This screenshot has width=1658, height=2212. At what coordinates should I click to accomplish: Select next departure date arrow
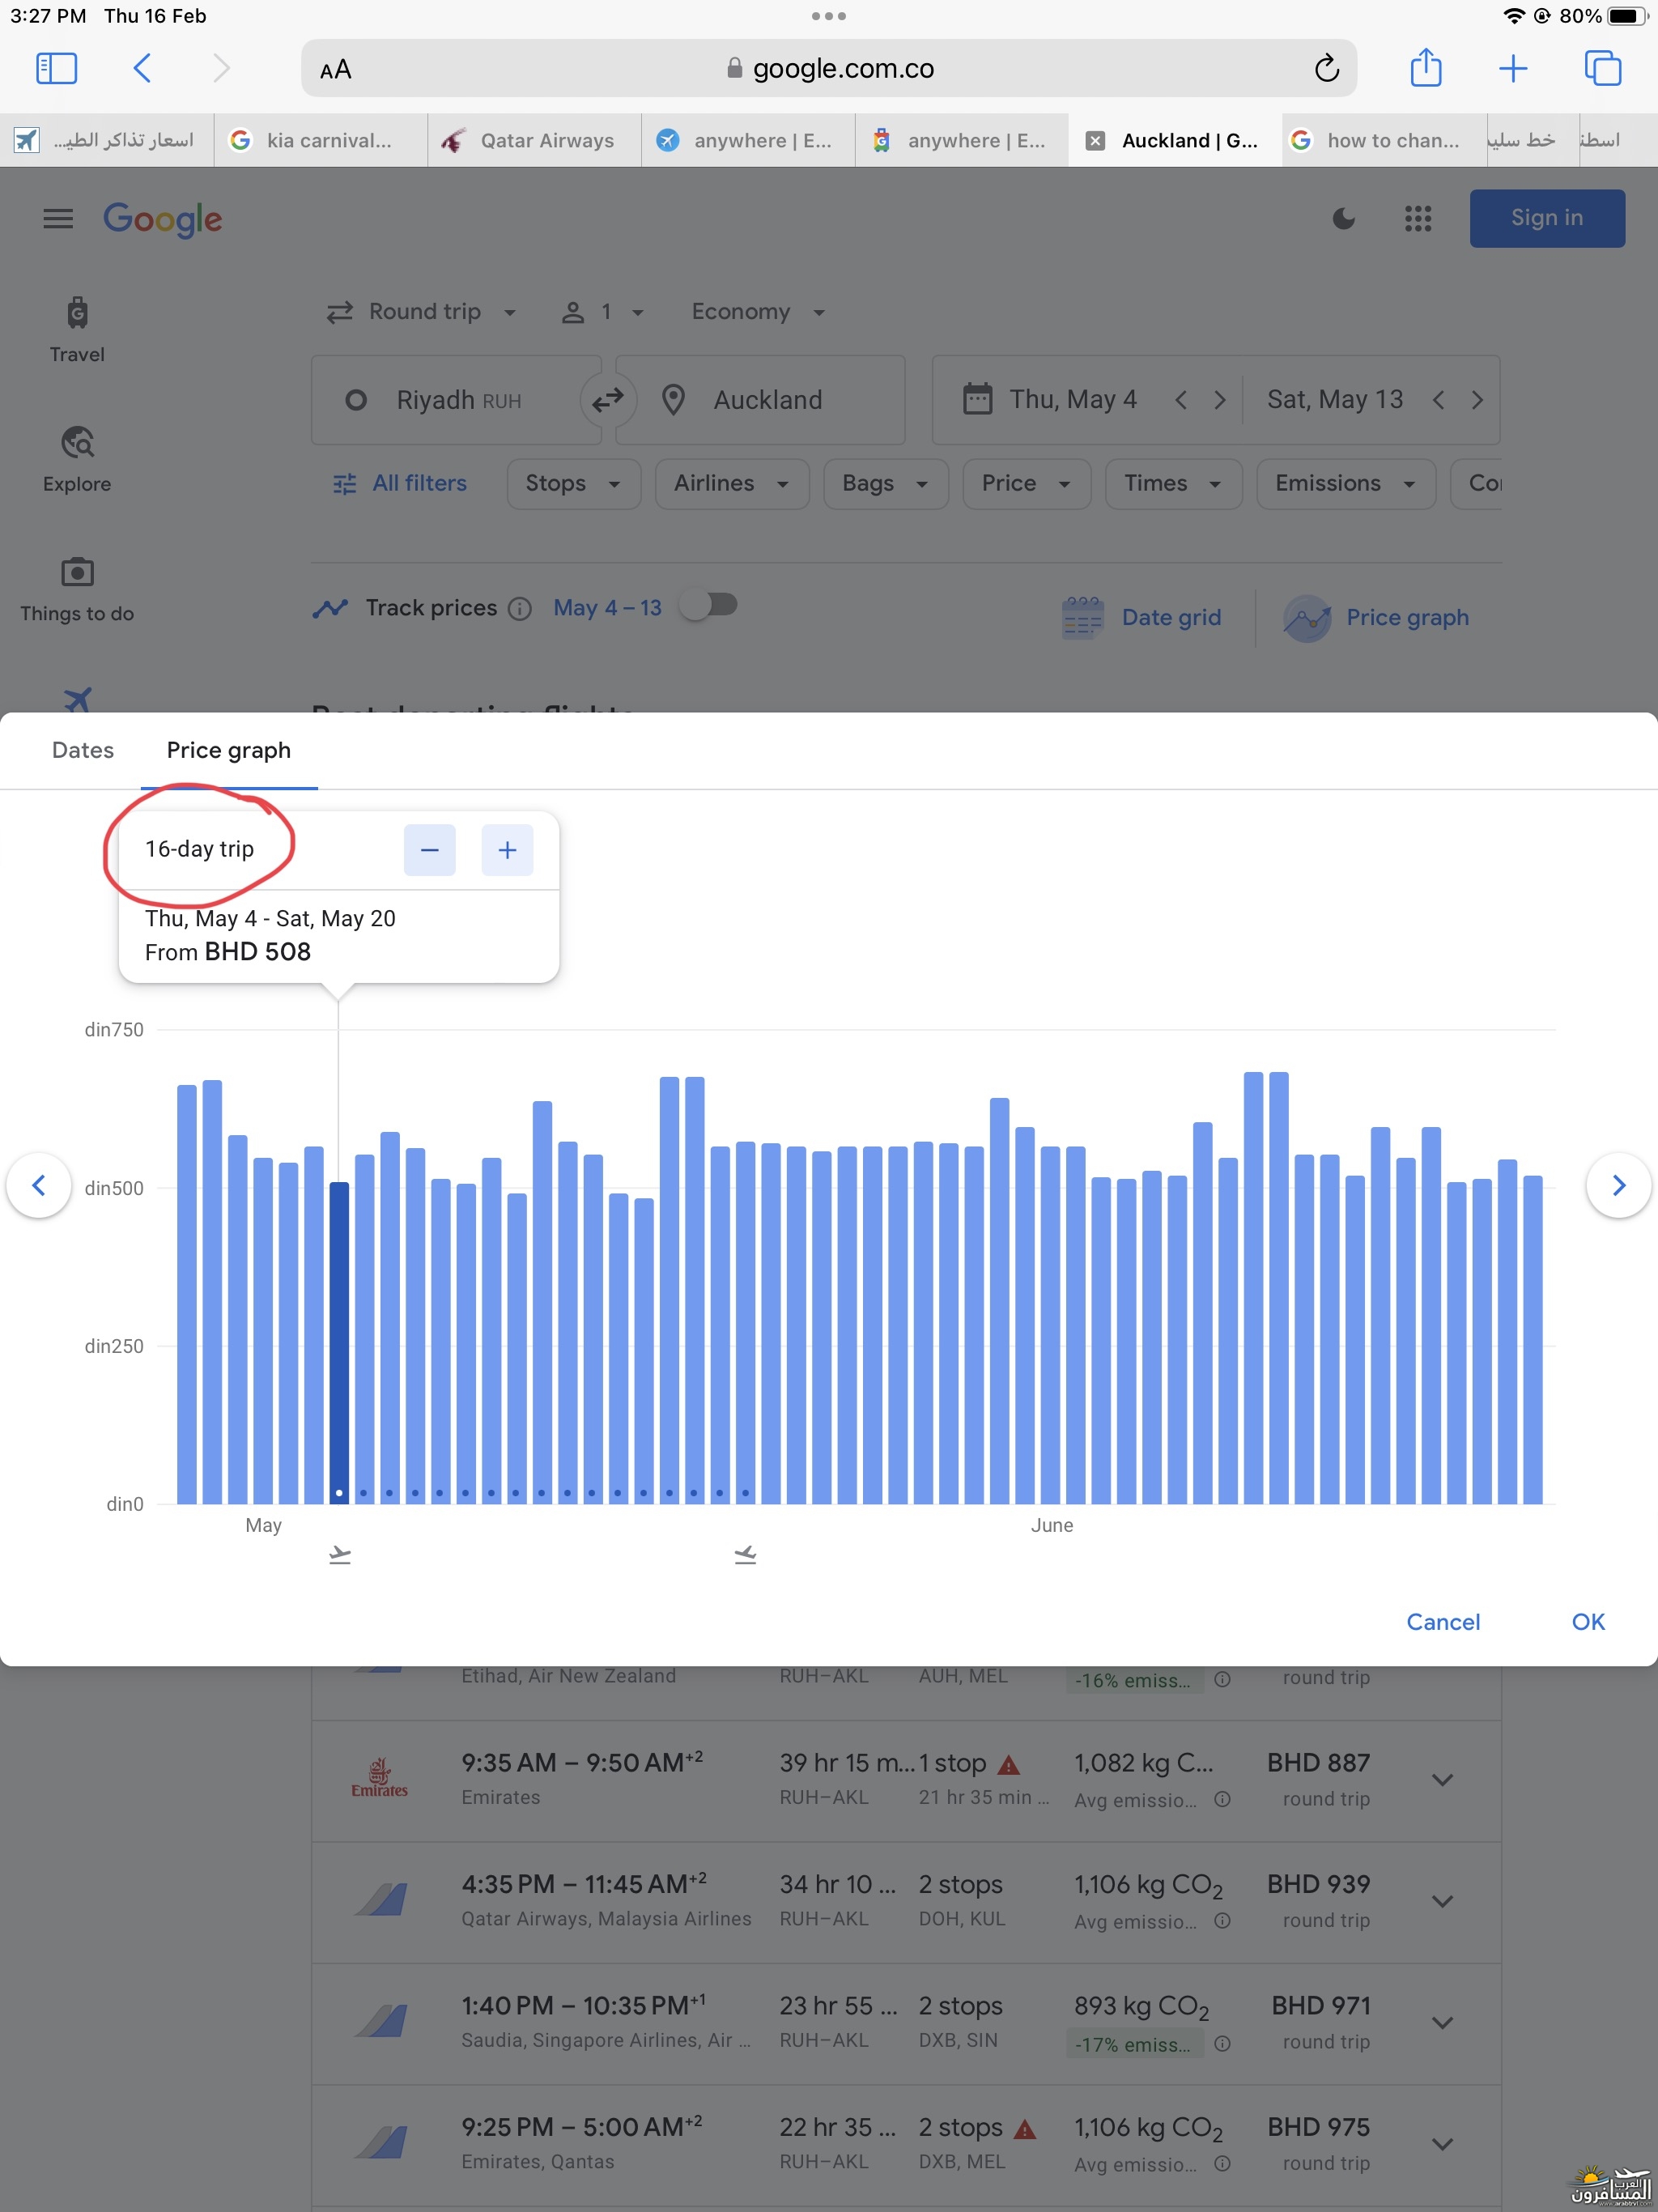tap(1219, 400)
